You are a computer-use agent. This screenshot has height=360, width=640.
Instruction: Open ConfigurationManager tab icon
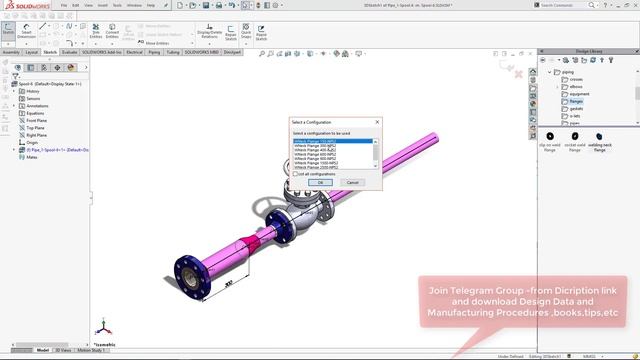(44, 67)
